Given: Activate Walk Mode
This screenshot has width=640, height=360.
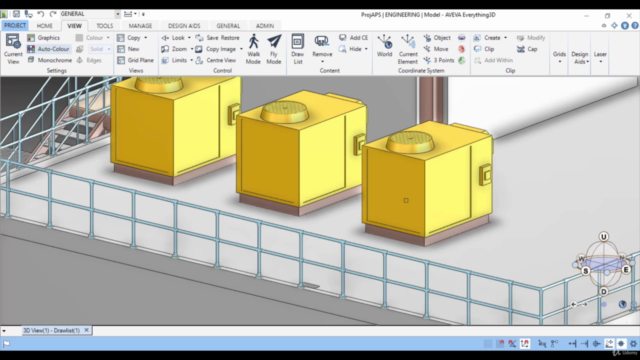Looking at the screenshot, I should [x=253, y=49].
